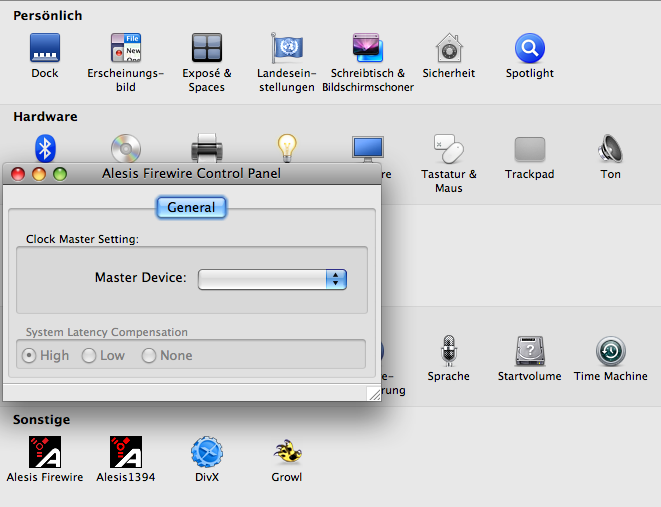
Task: Open the Bluetooth preference icon
Action: tap(45, 148)
